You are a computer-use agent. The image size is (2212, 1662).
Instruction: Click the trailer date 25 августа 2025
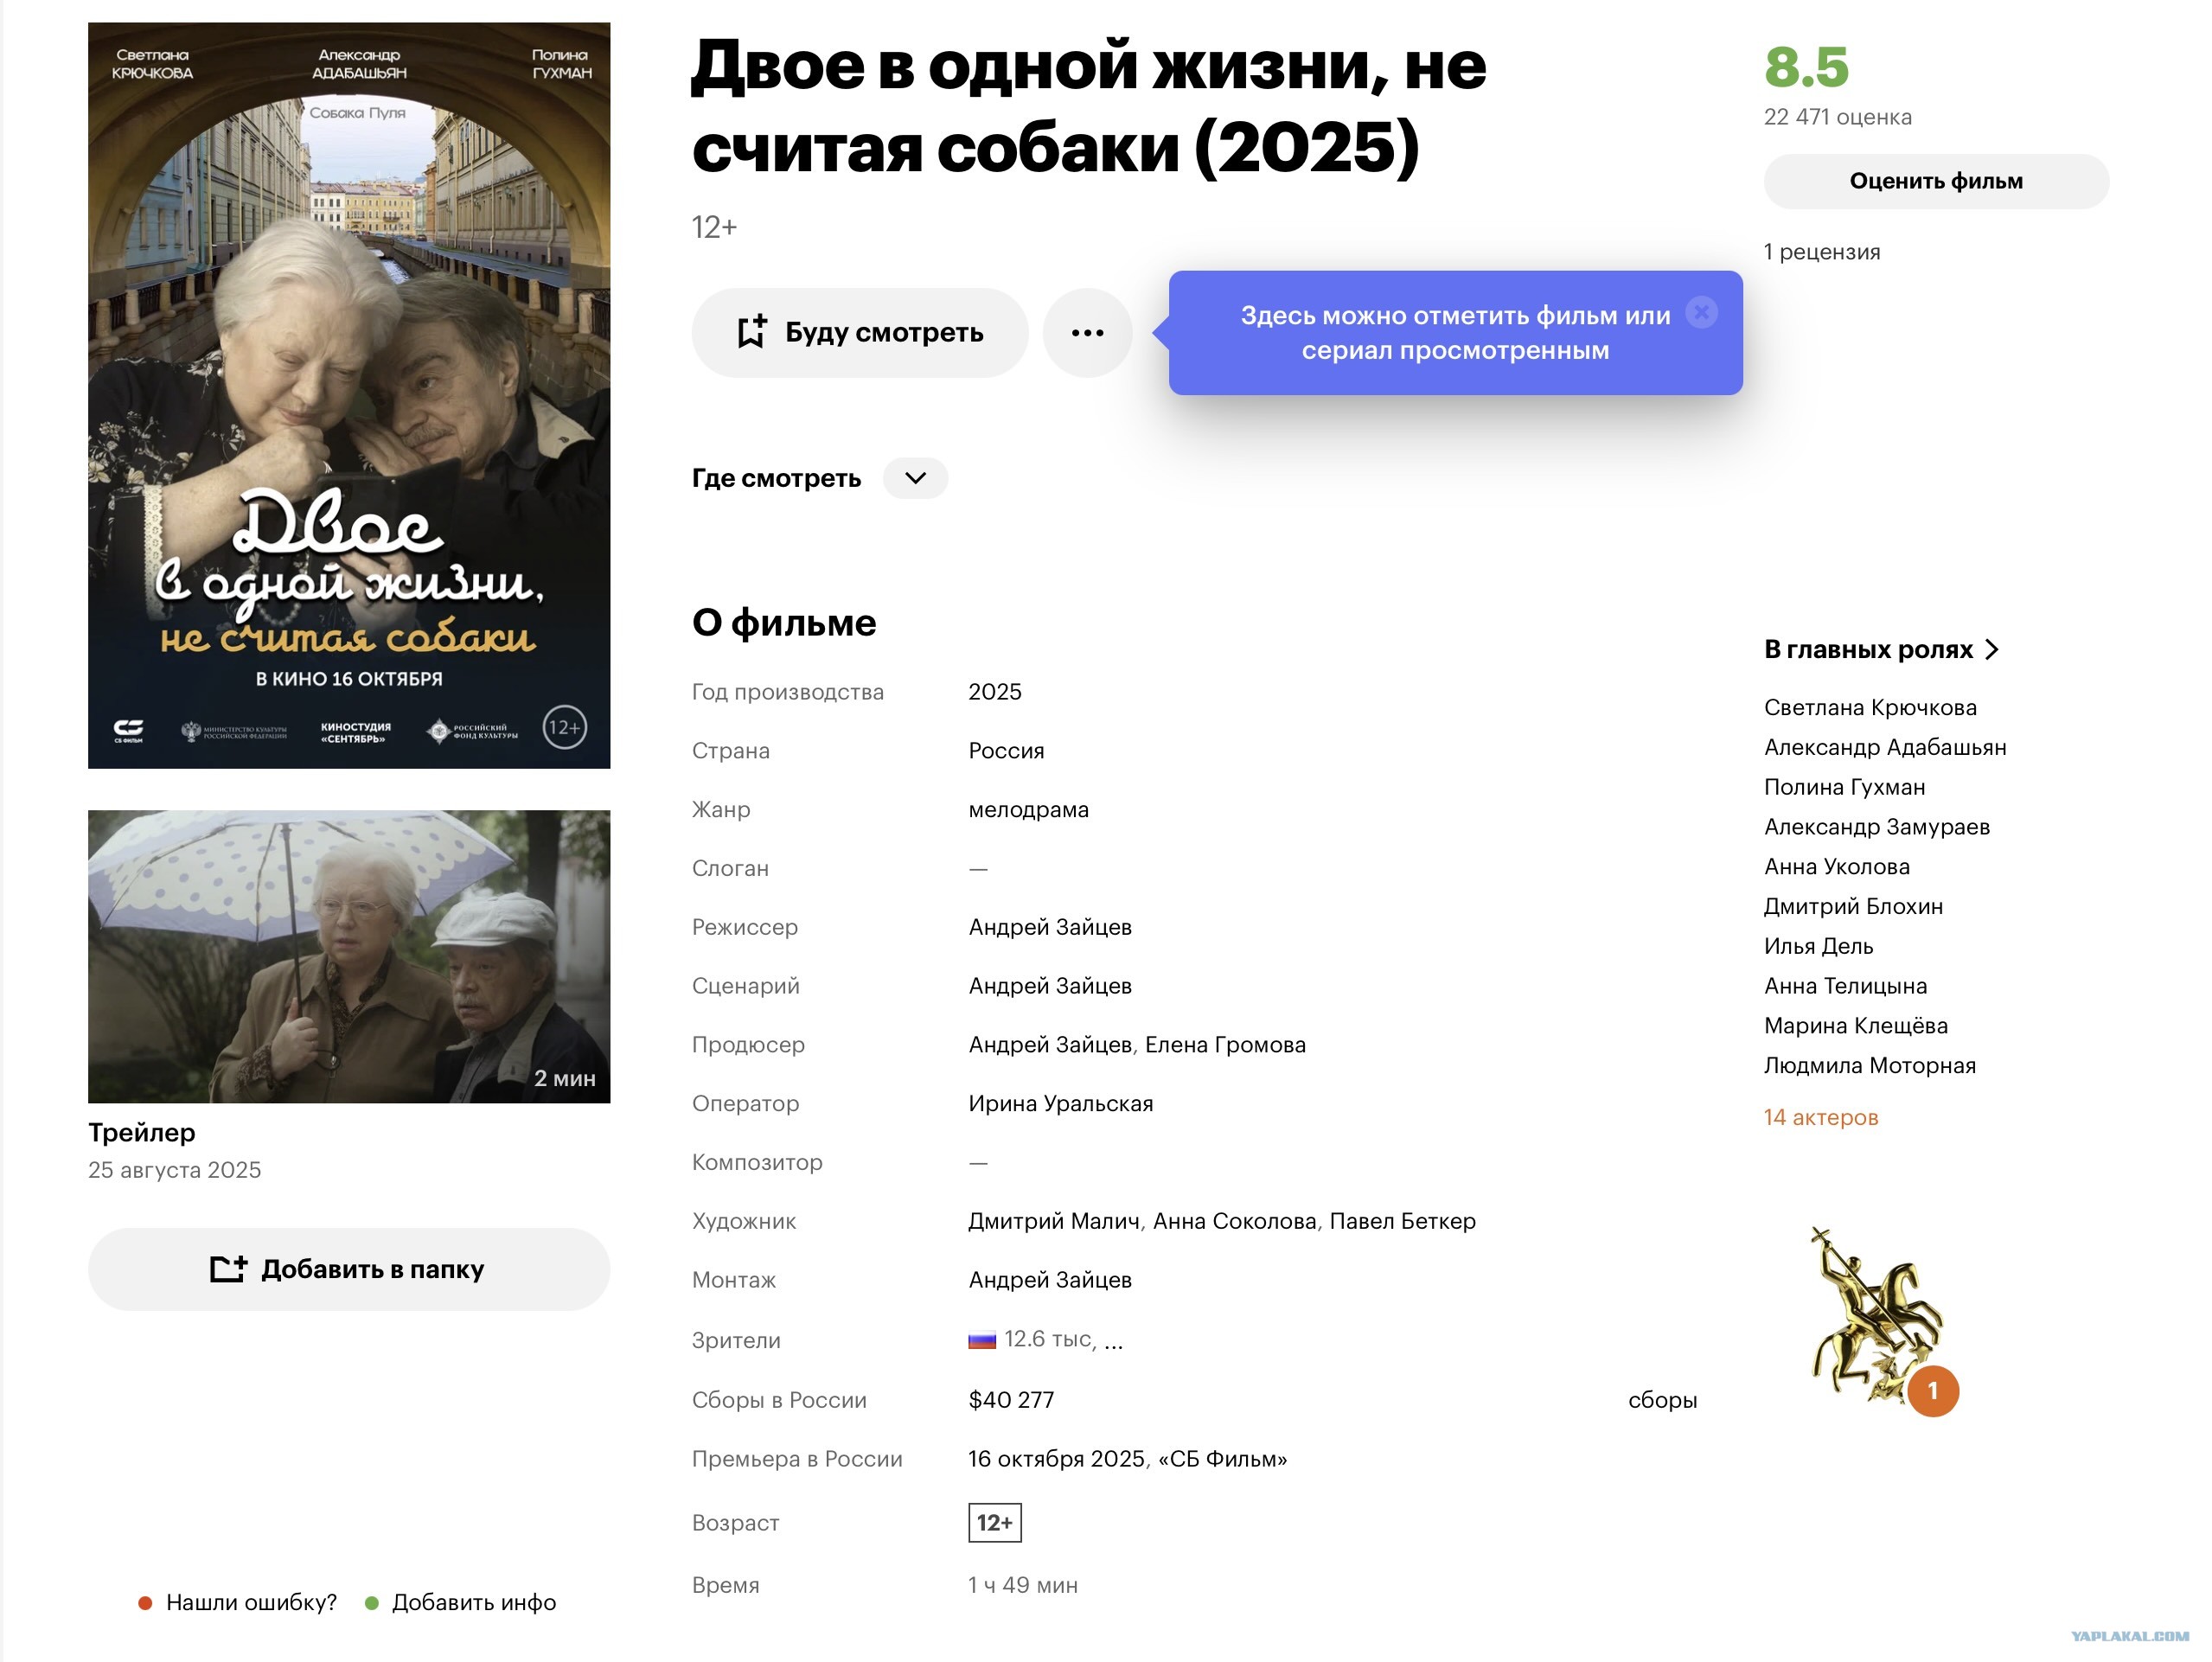175,1170
